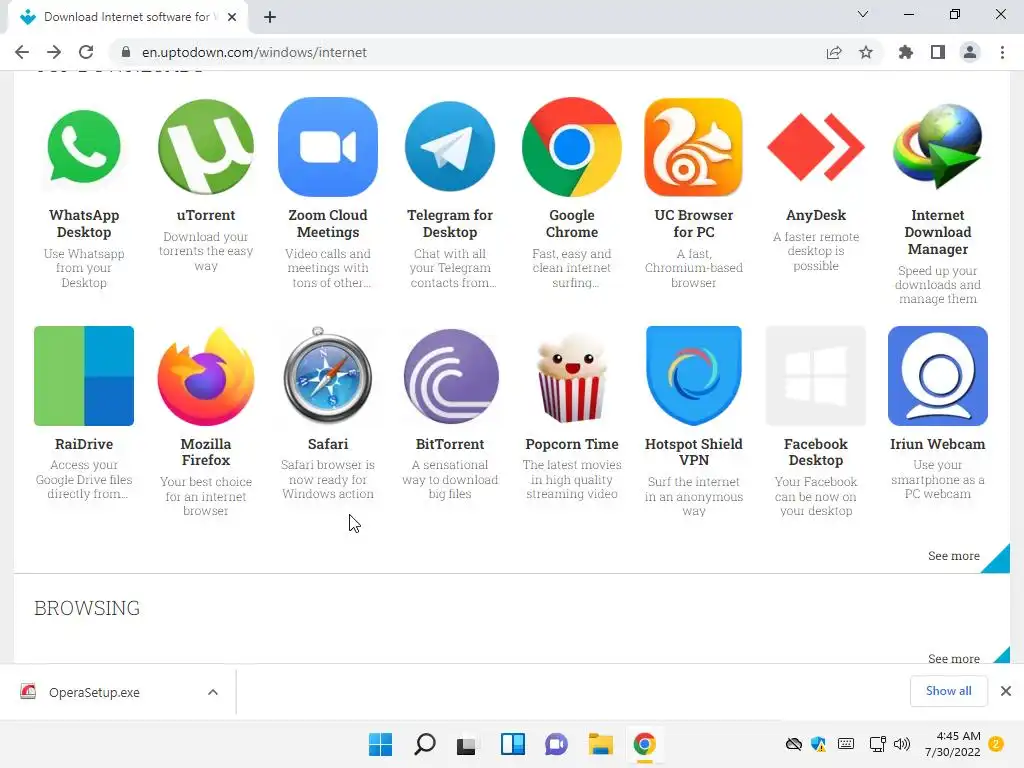The height and width of the screenshot is (768, 1024).
Task: Open the notifications badge showing 2
Action: point(996,744)
